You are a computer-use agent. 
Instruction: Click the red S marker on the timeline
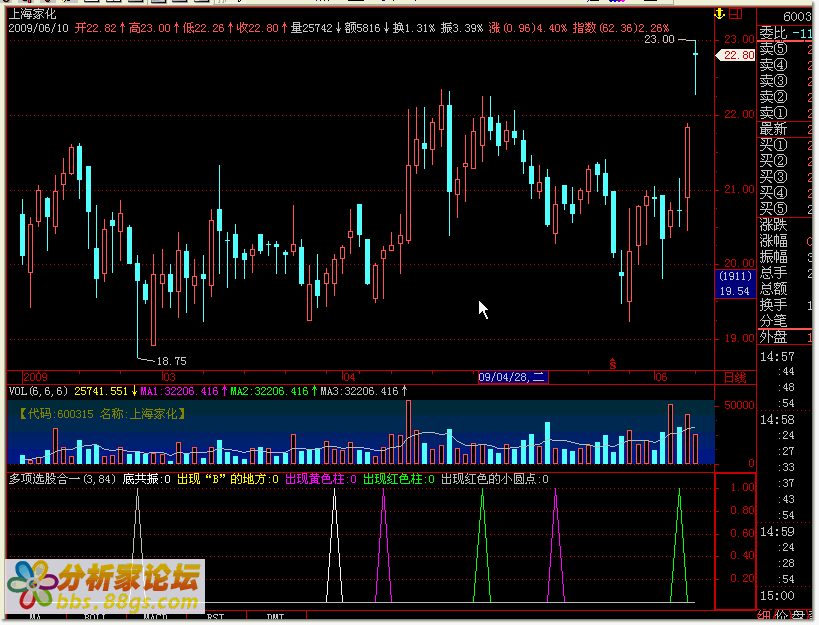click(x=613, y=364)
